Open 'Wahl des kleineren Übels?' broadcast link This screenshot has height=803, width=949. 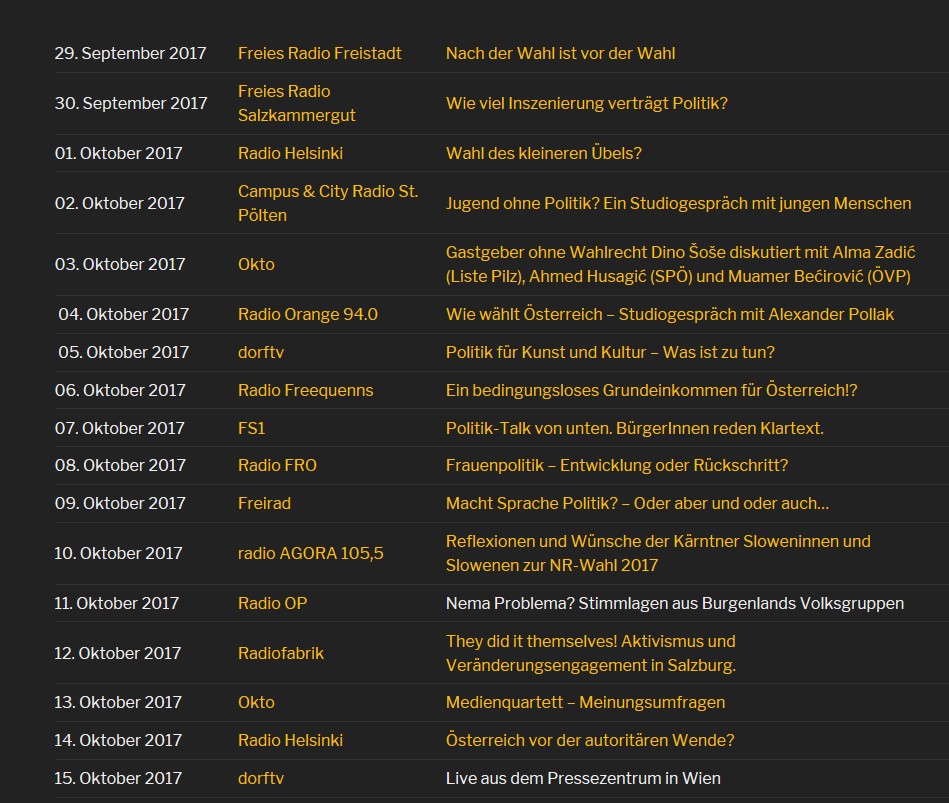(543, 153)
